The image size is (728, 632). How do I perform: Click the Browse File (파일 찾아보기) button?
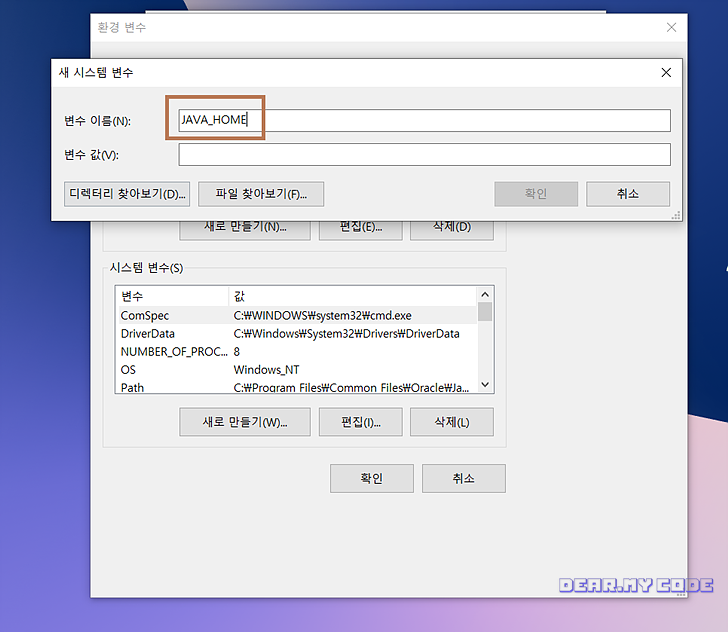(x=261, y=194)
